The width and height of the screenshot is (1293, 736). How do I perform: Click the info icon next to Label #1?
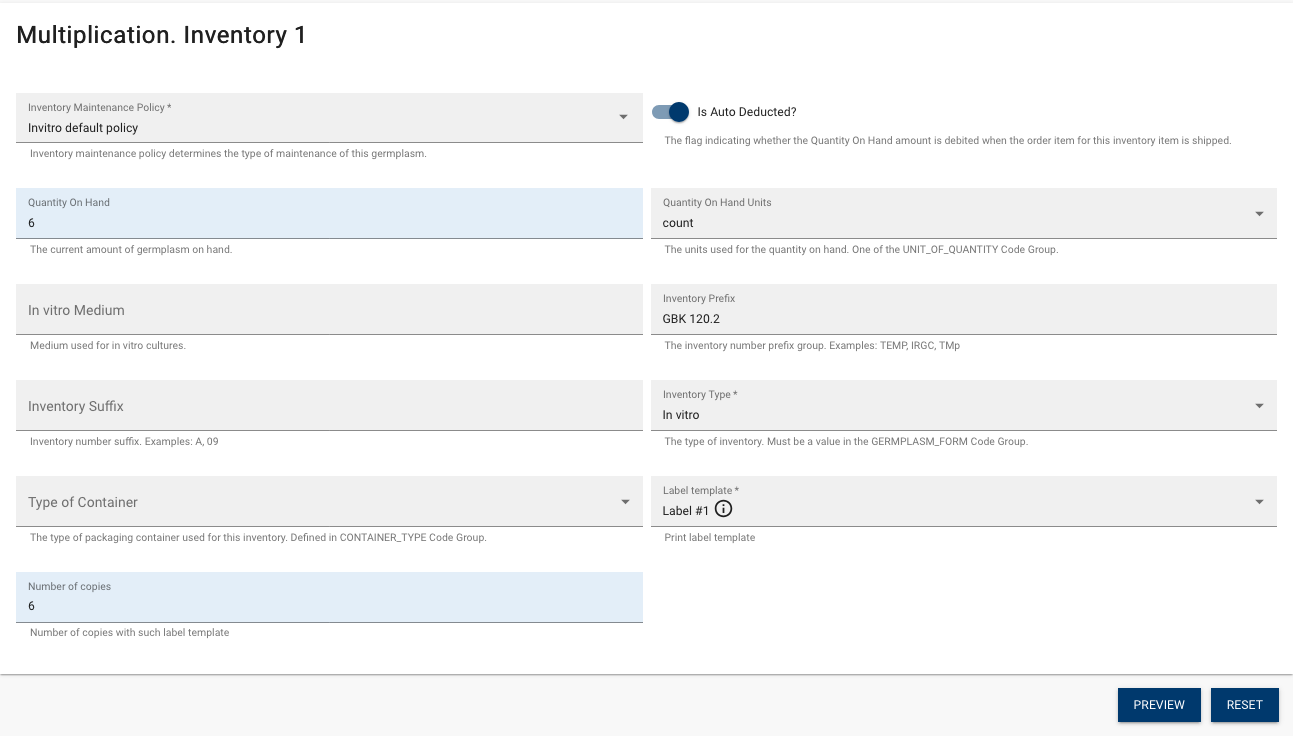724,509
